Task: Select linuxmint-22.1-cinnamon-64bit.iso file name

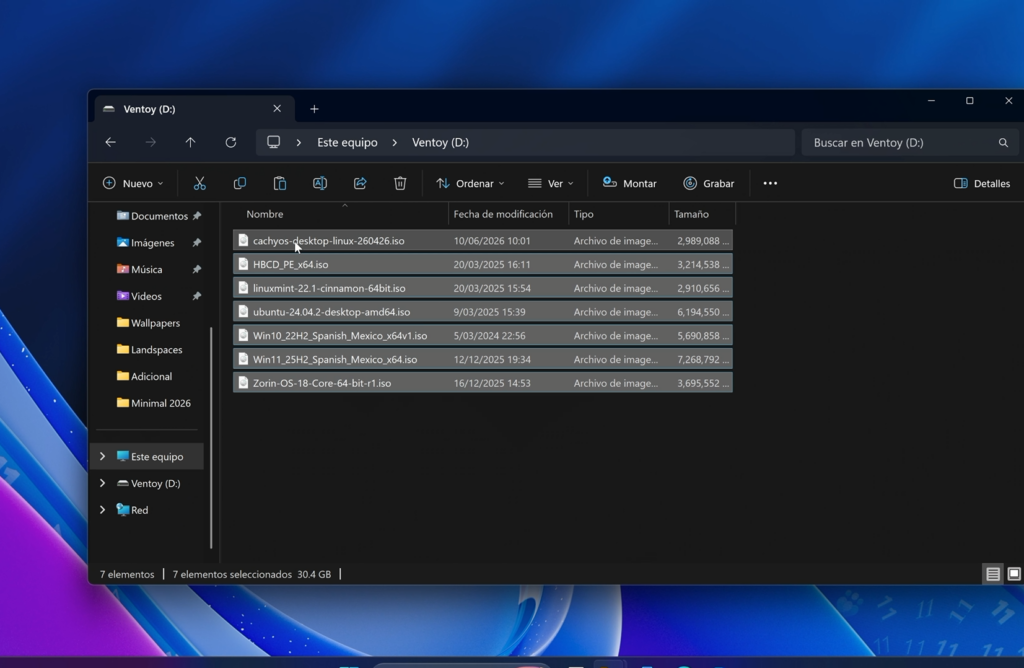Action: coord(329,288)
